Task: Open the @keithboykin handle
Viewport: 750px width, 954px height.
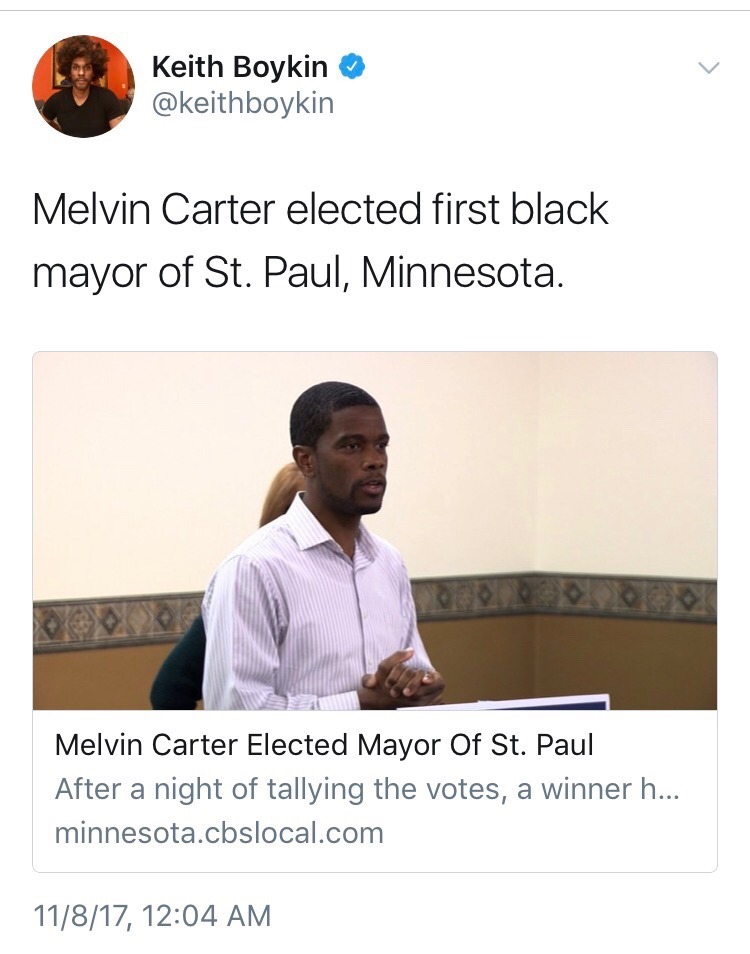Action: (242, 102)
